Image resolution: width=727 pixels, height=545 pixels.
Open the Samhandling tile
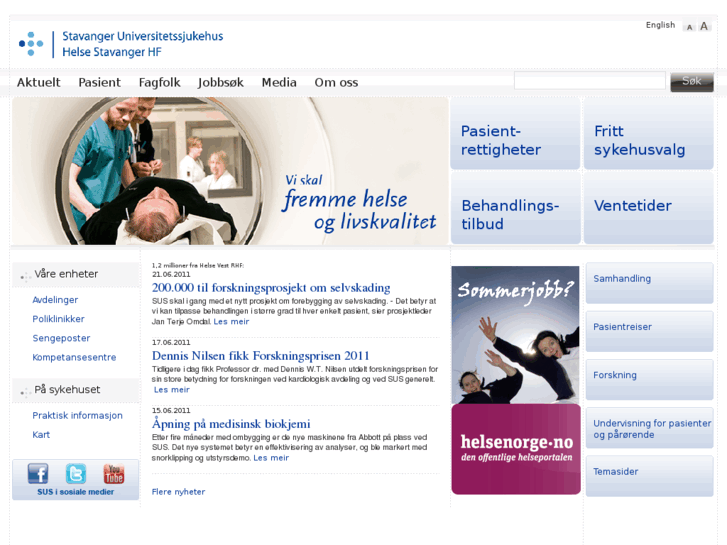[x=649, y=282]
